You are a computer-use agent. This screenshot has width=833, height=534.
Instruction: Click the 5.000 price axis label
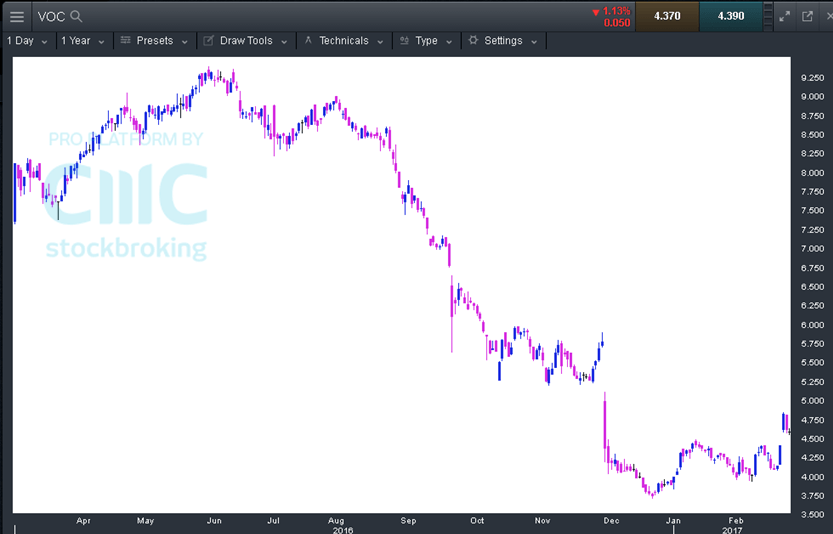tap(813, 401)
